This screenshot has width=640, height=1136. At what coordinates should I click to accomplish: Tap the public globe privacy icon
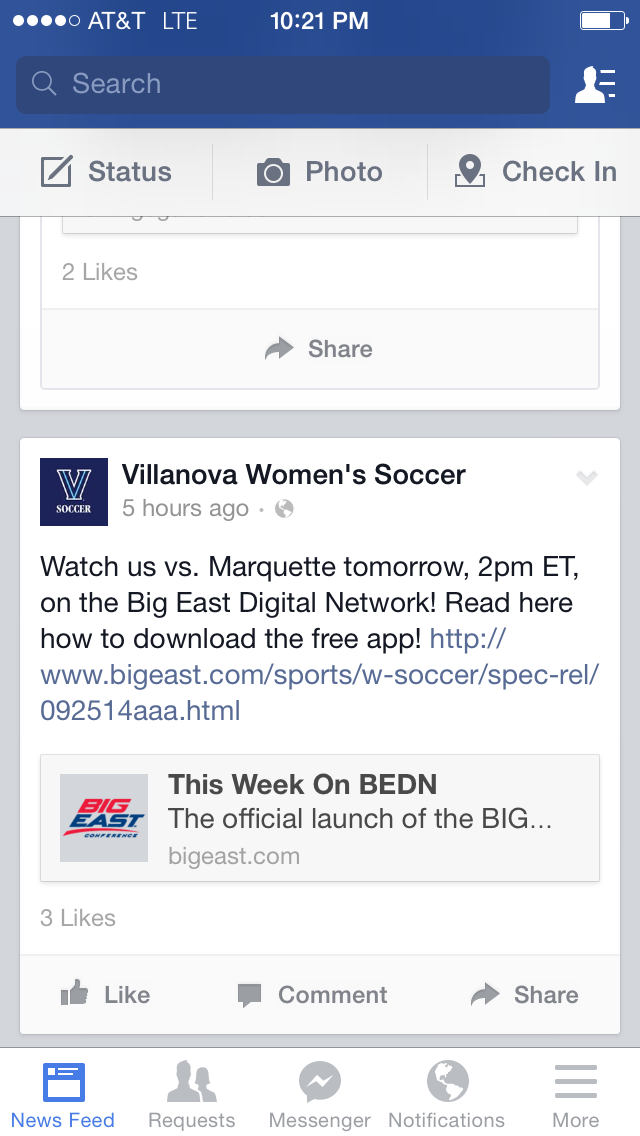point(284,509)
